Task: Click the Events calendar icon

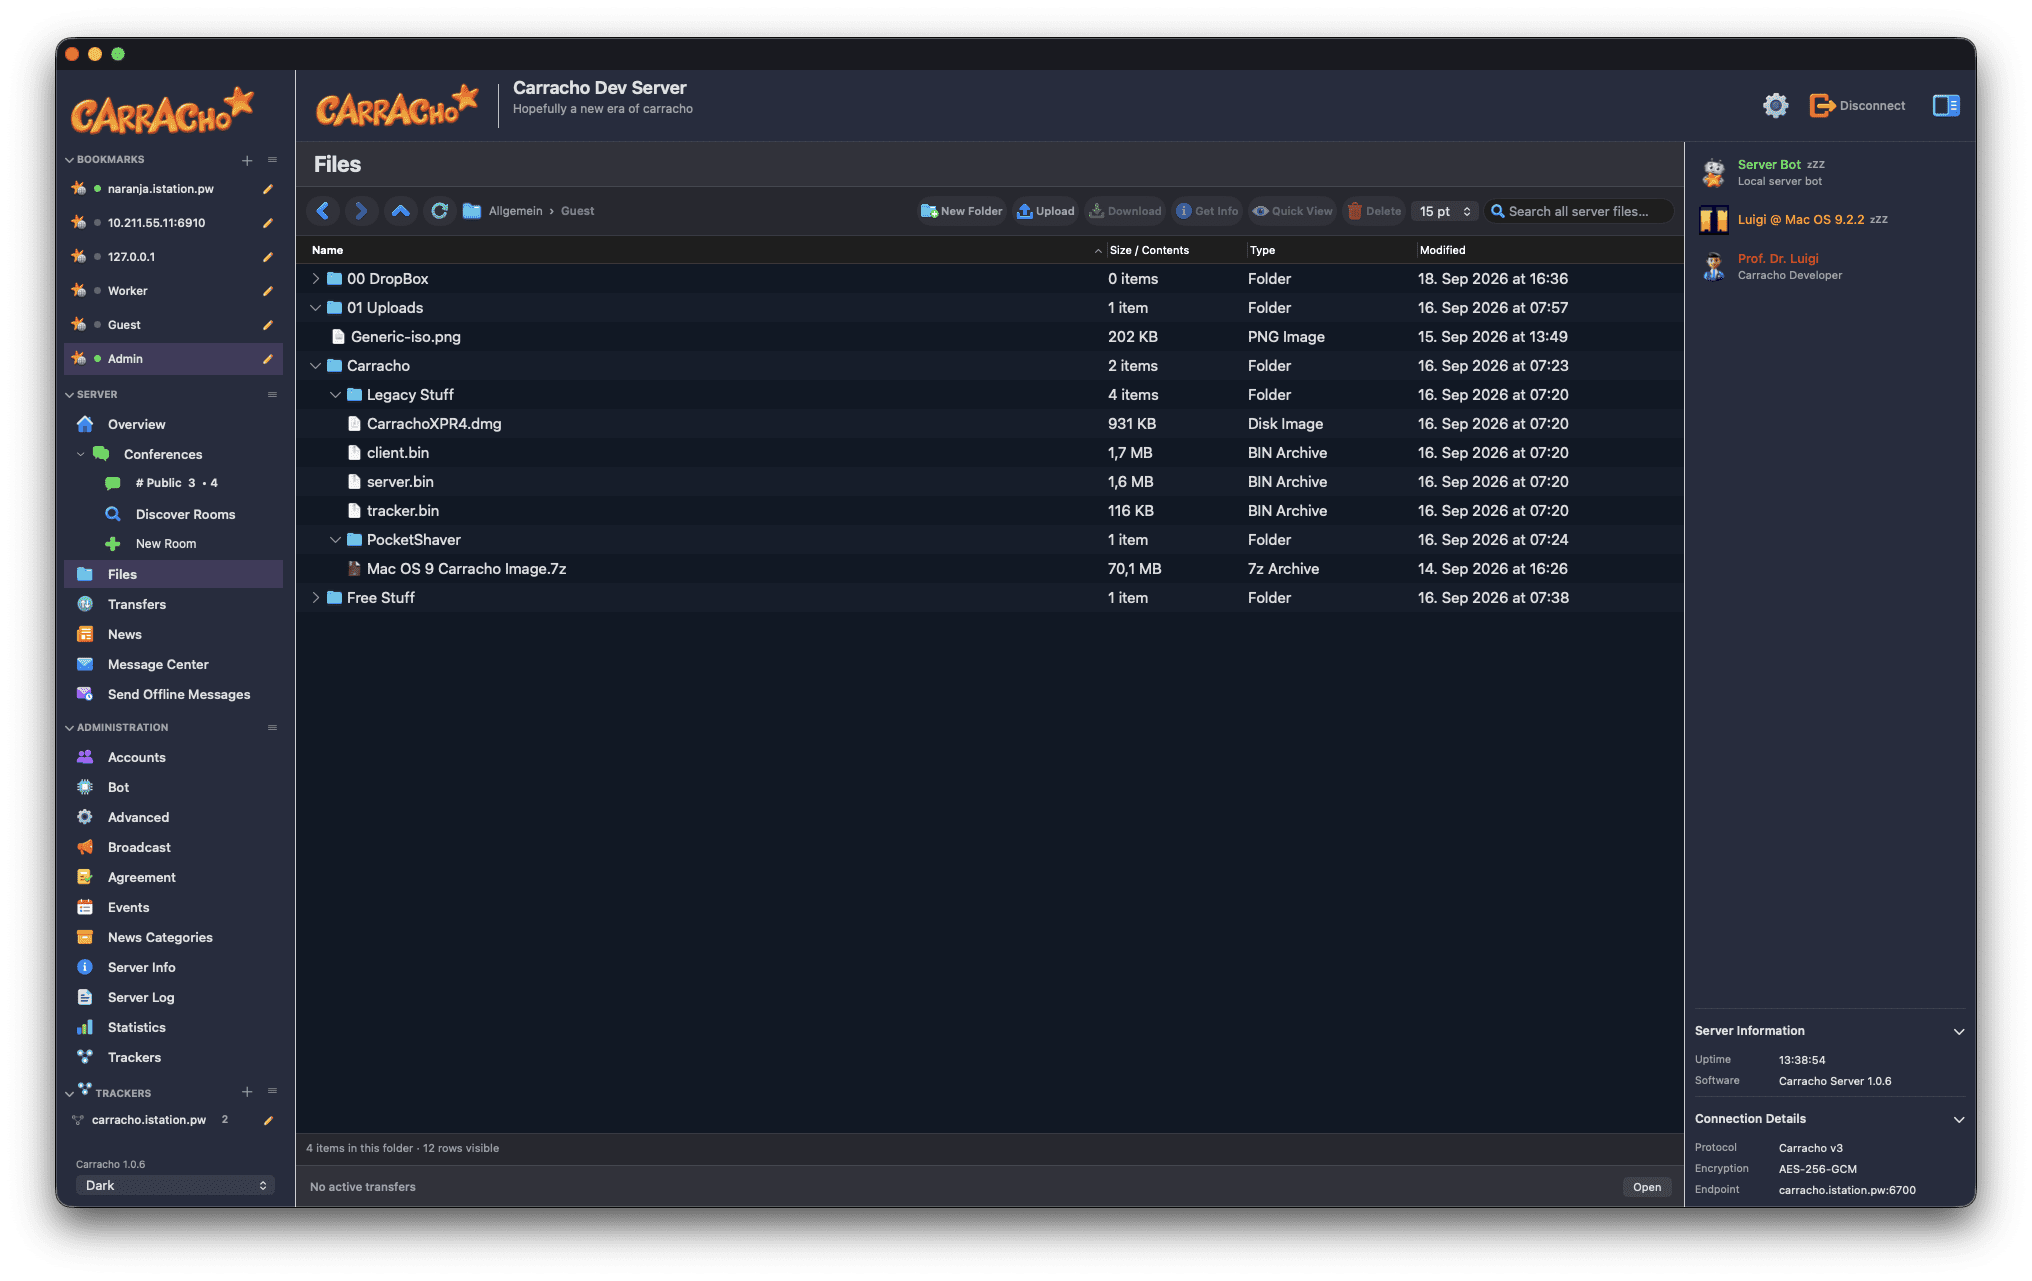Action: [x=85, y=907]
